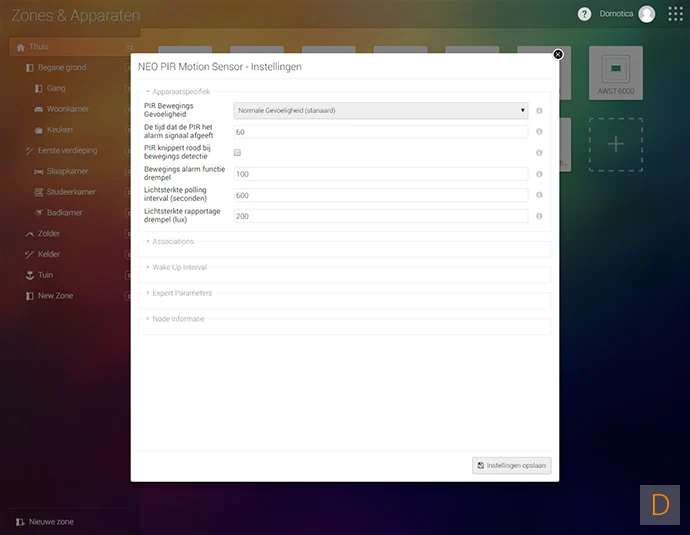The width and height of the screenshot is (690, 535).
Task: Click the Domotica username label
Action: 616,14
